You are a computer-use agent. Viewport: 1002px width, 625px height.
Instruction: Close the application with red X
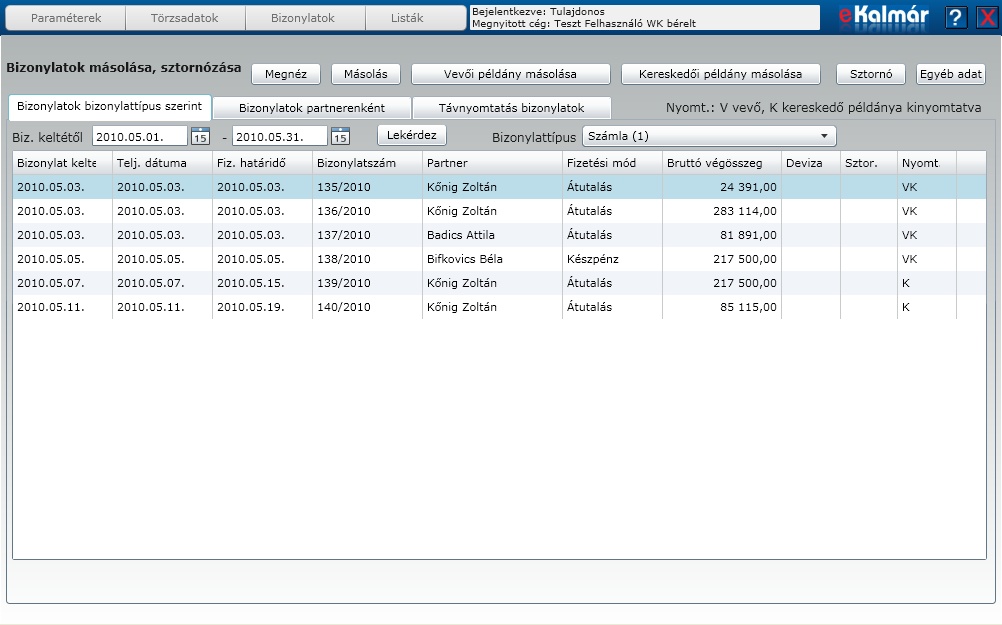[x=986, y=17]
